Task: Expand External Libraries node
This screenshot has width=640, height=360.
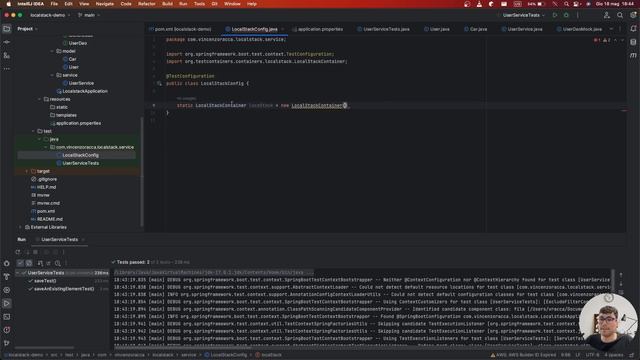Action: [20, 227]
